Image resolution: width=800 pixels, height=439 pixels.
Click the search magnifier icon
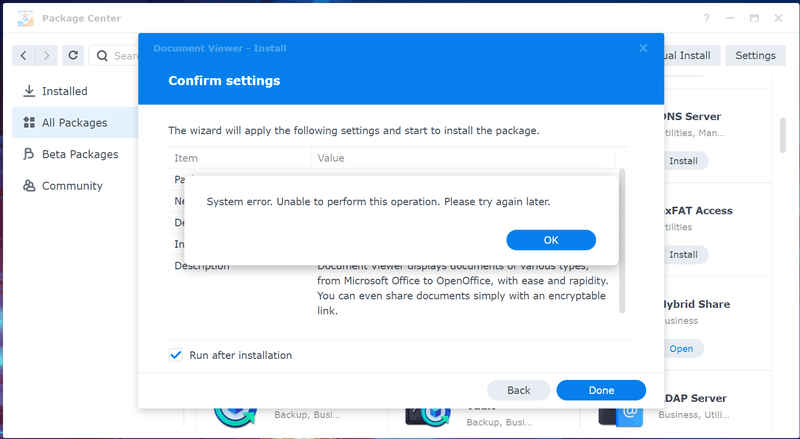click(x=102, y=56)
